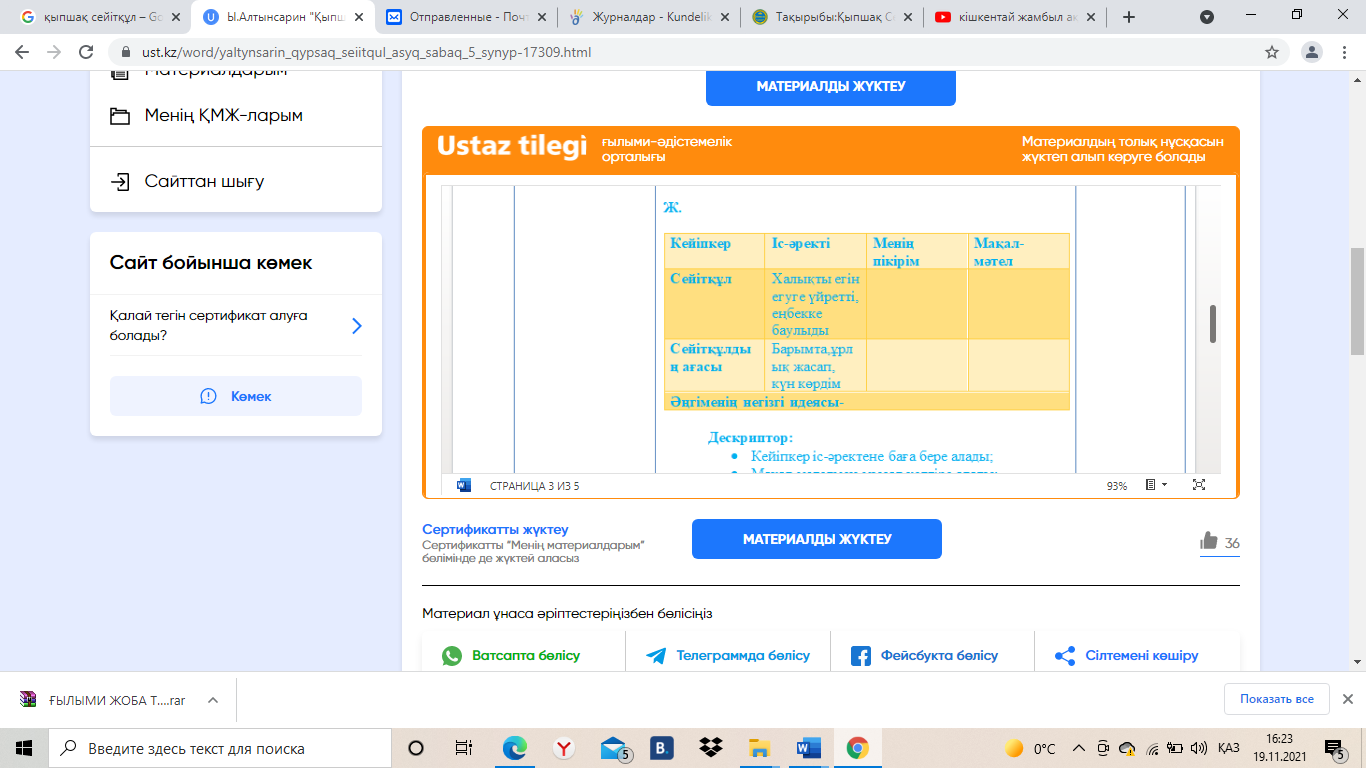1366x768 pixels.
Task: Click the Показать все downloads button
Action: 1277,699
